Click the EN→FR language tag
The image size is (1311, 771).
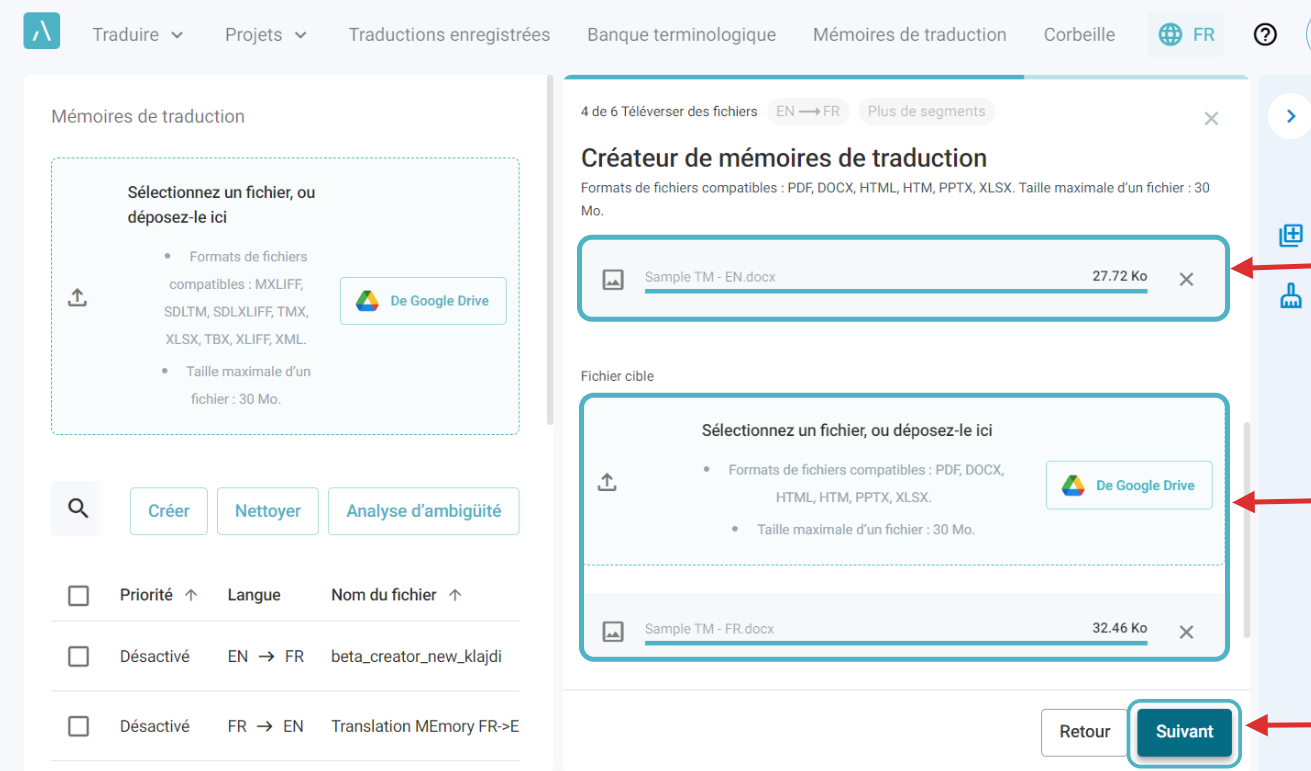click(x=808, y=112)
